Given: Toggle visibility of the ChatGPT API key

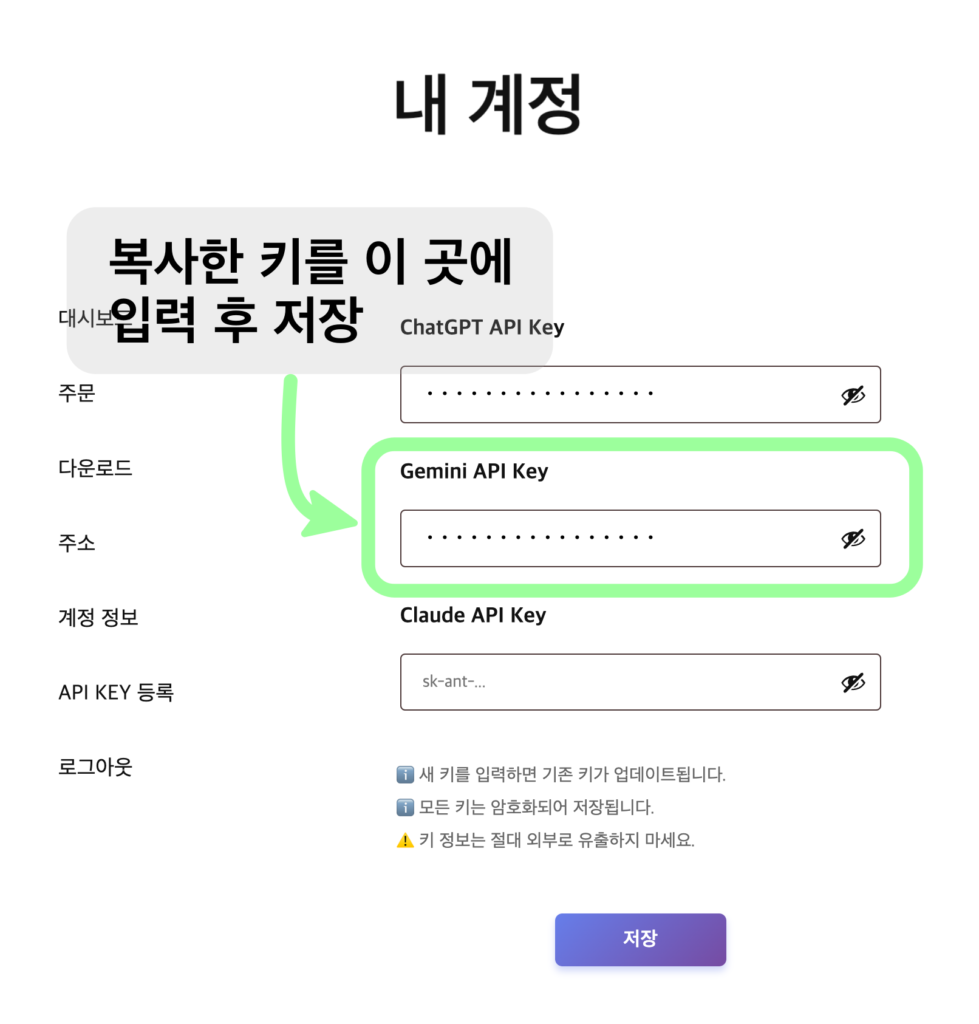Looking at the screenshot, I should point(852,395).
